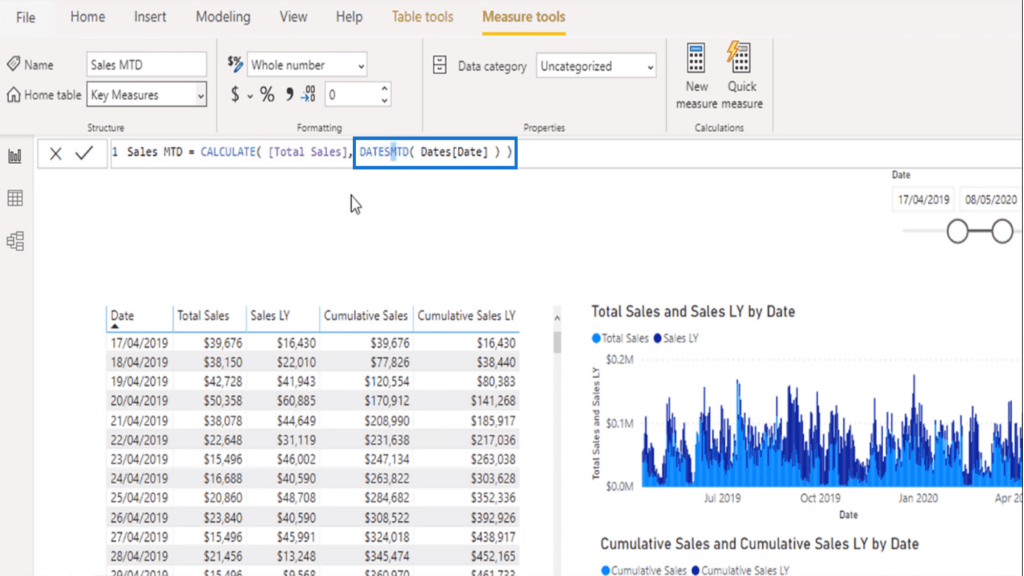Click Cumulative Sales LY legend item
1024x576 pixels.
(x=740, y=570)
